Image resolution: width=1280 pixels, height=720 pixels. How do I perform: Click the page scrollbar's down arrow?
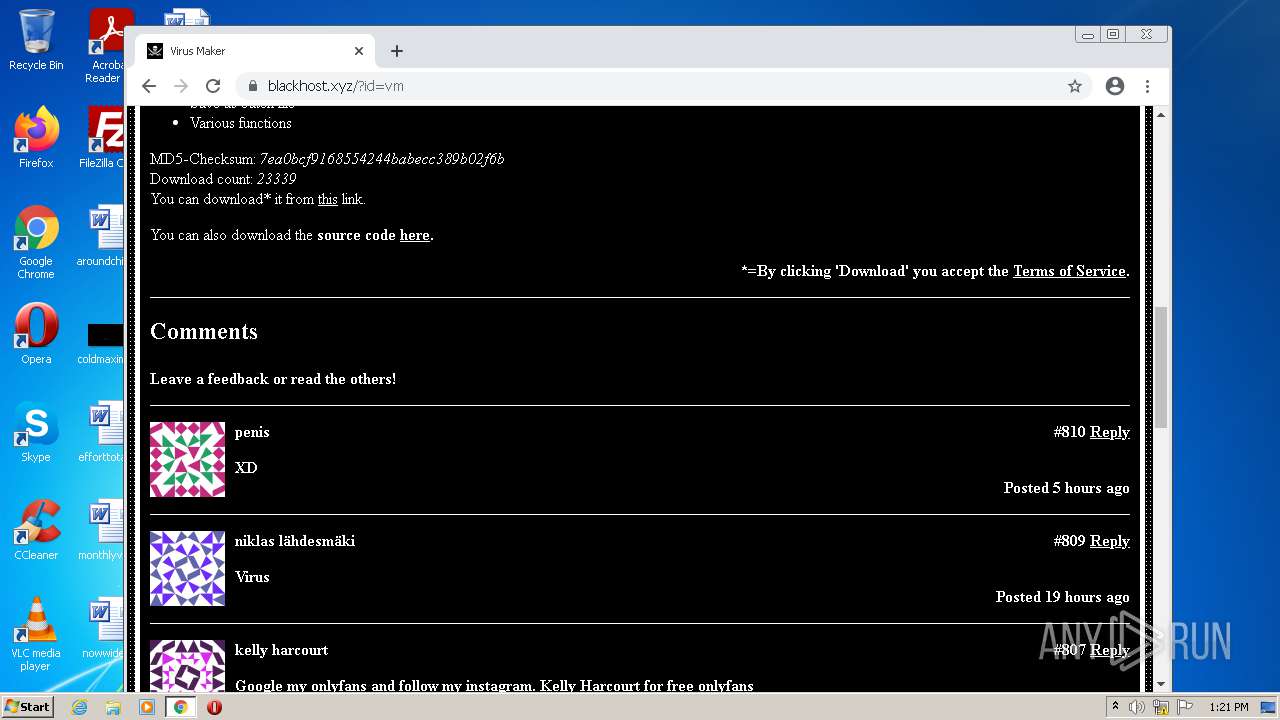click(x=1161, y=684)
